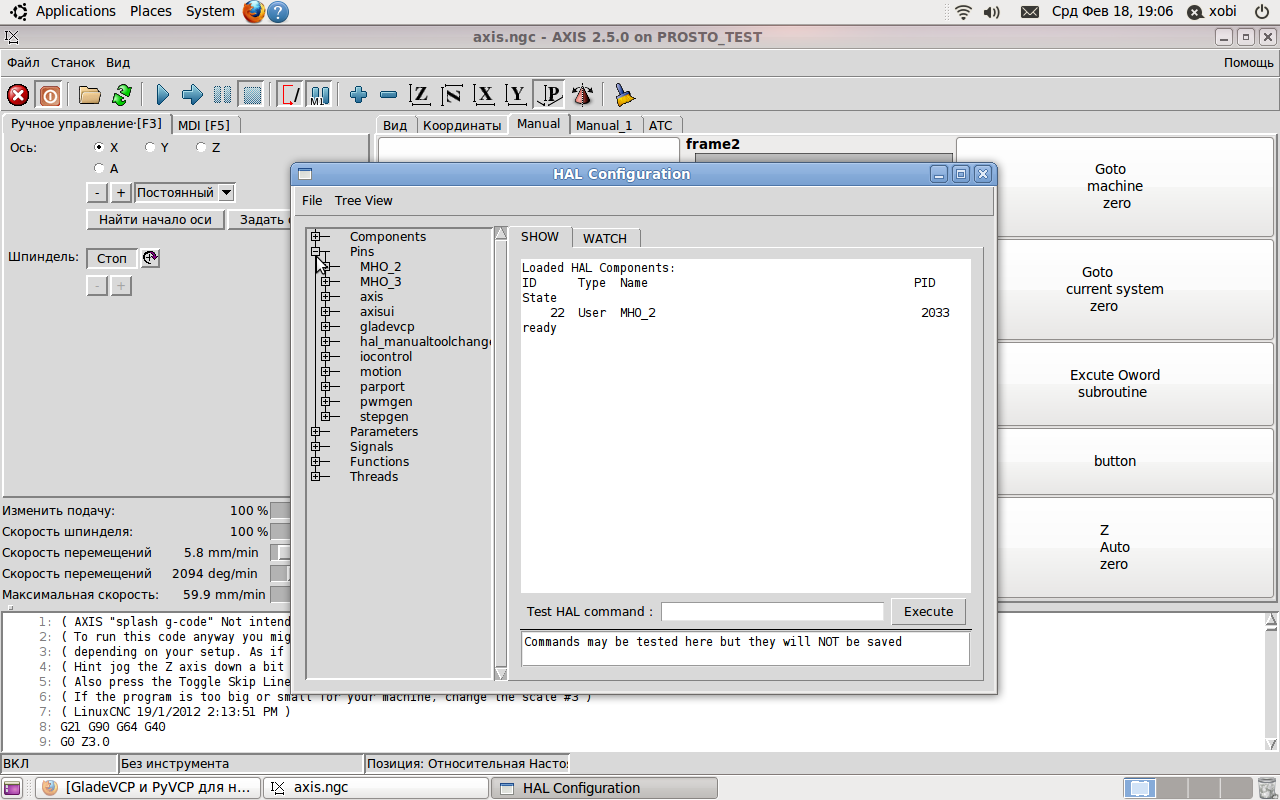
Task: Click the Найти начало оси button
Action: pos(155,219)
